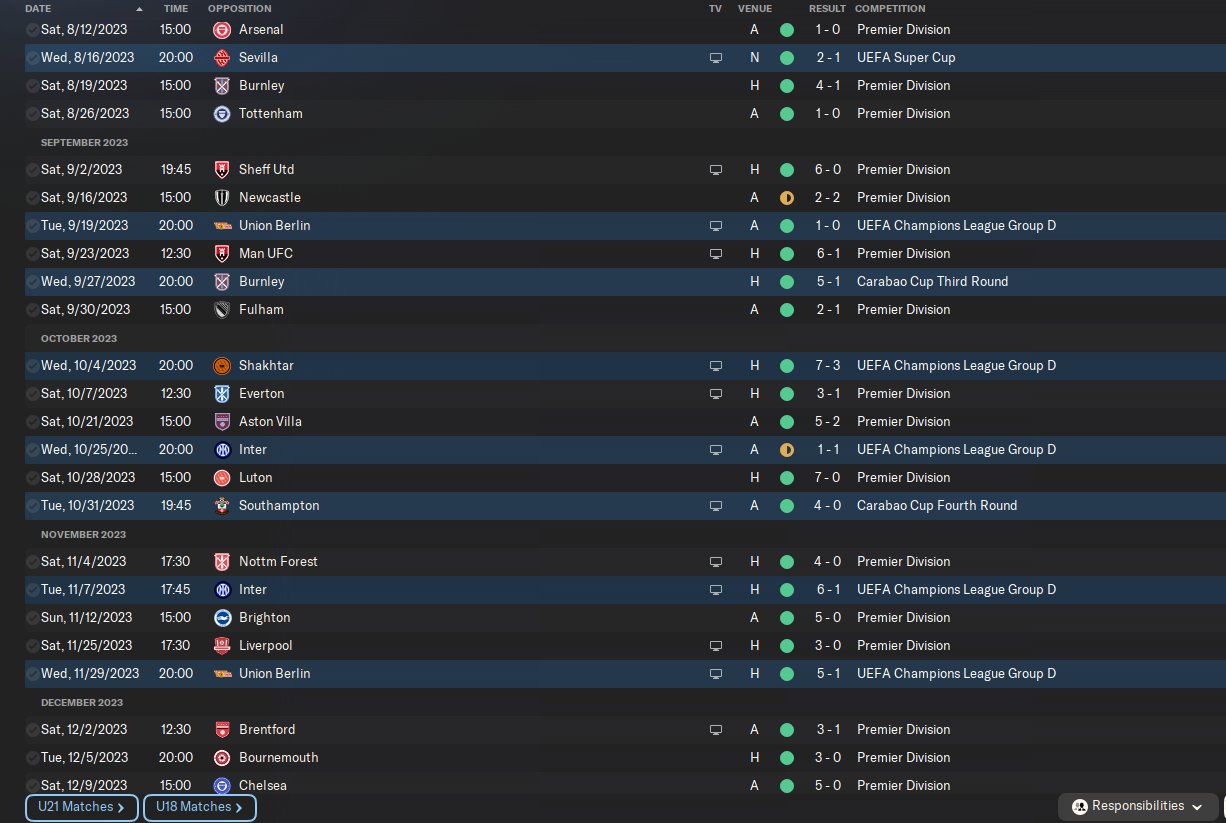This screenshot has height=823, width=1226.
Task: Sort by the Opposition column header
Action: tap(239, 8)
